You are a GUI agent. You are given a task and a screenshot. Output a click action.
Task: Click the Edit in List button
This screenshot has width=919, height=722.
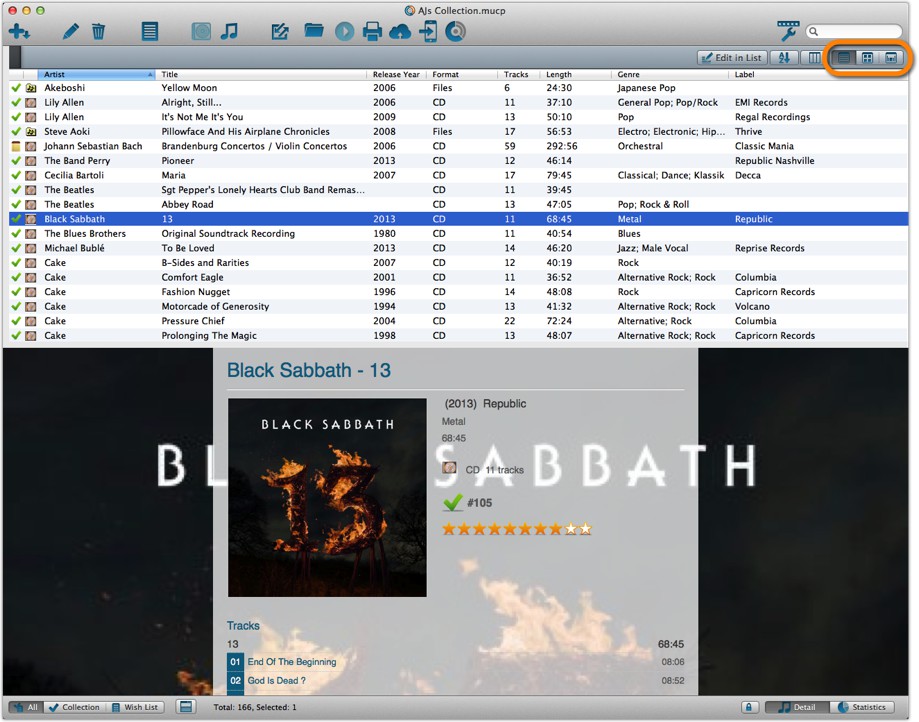[x=733, y=57]
